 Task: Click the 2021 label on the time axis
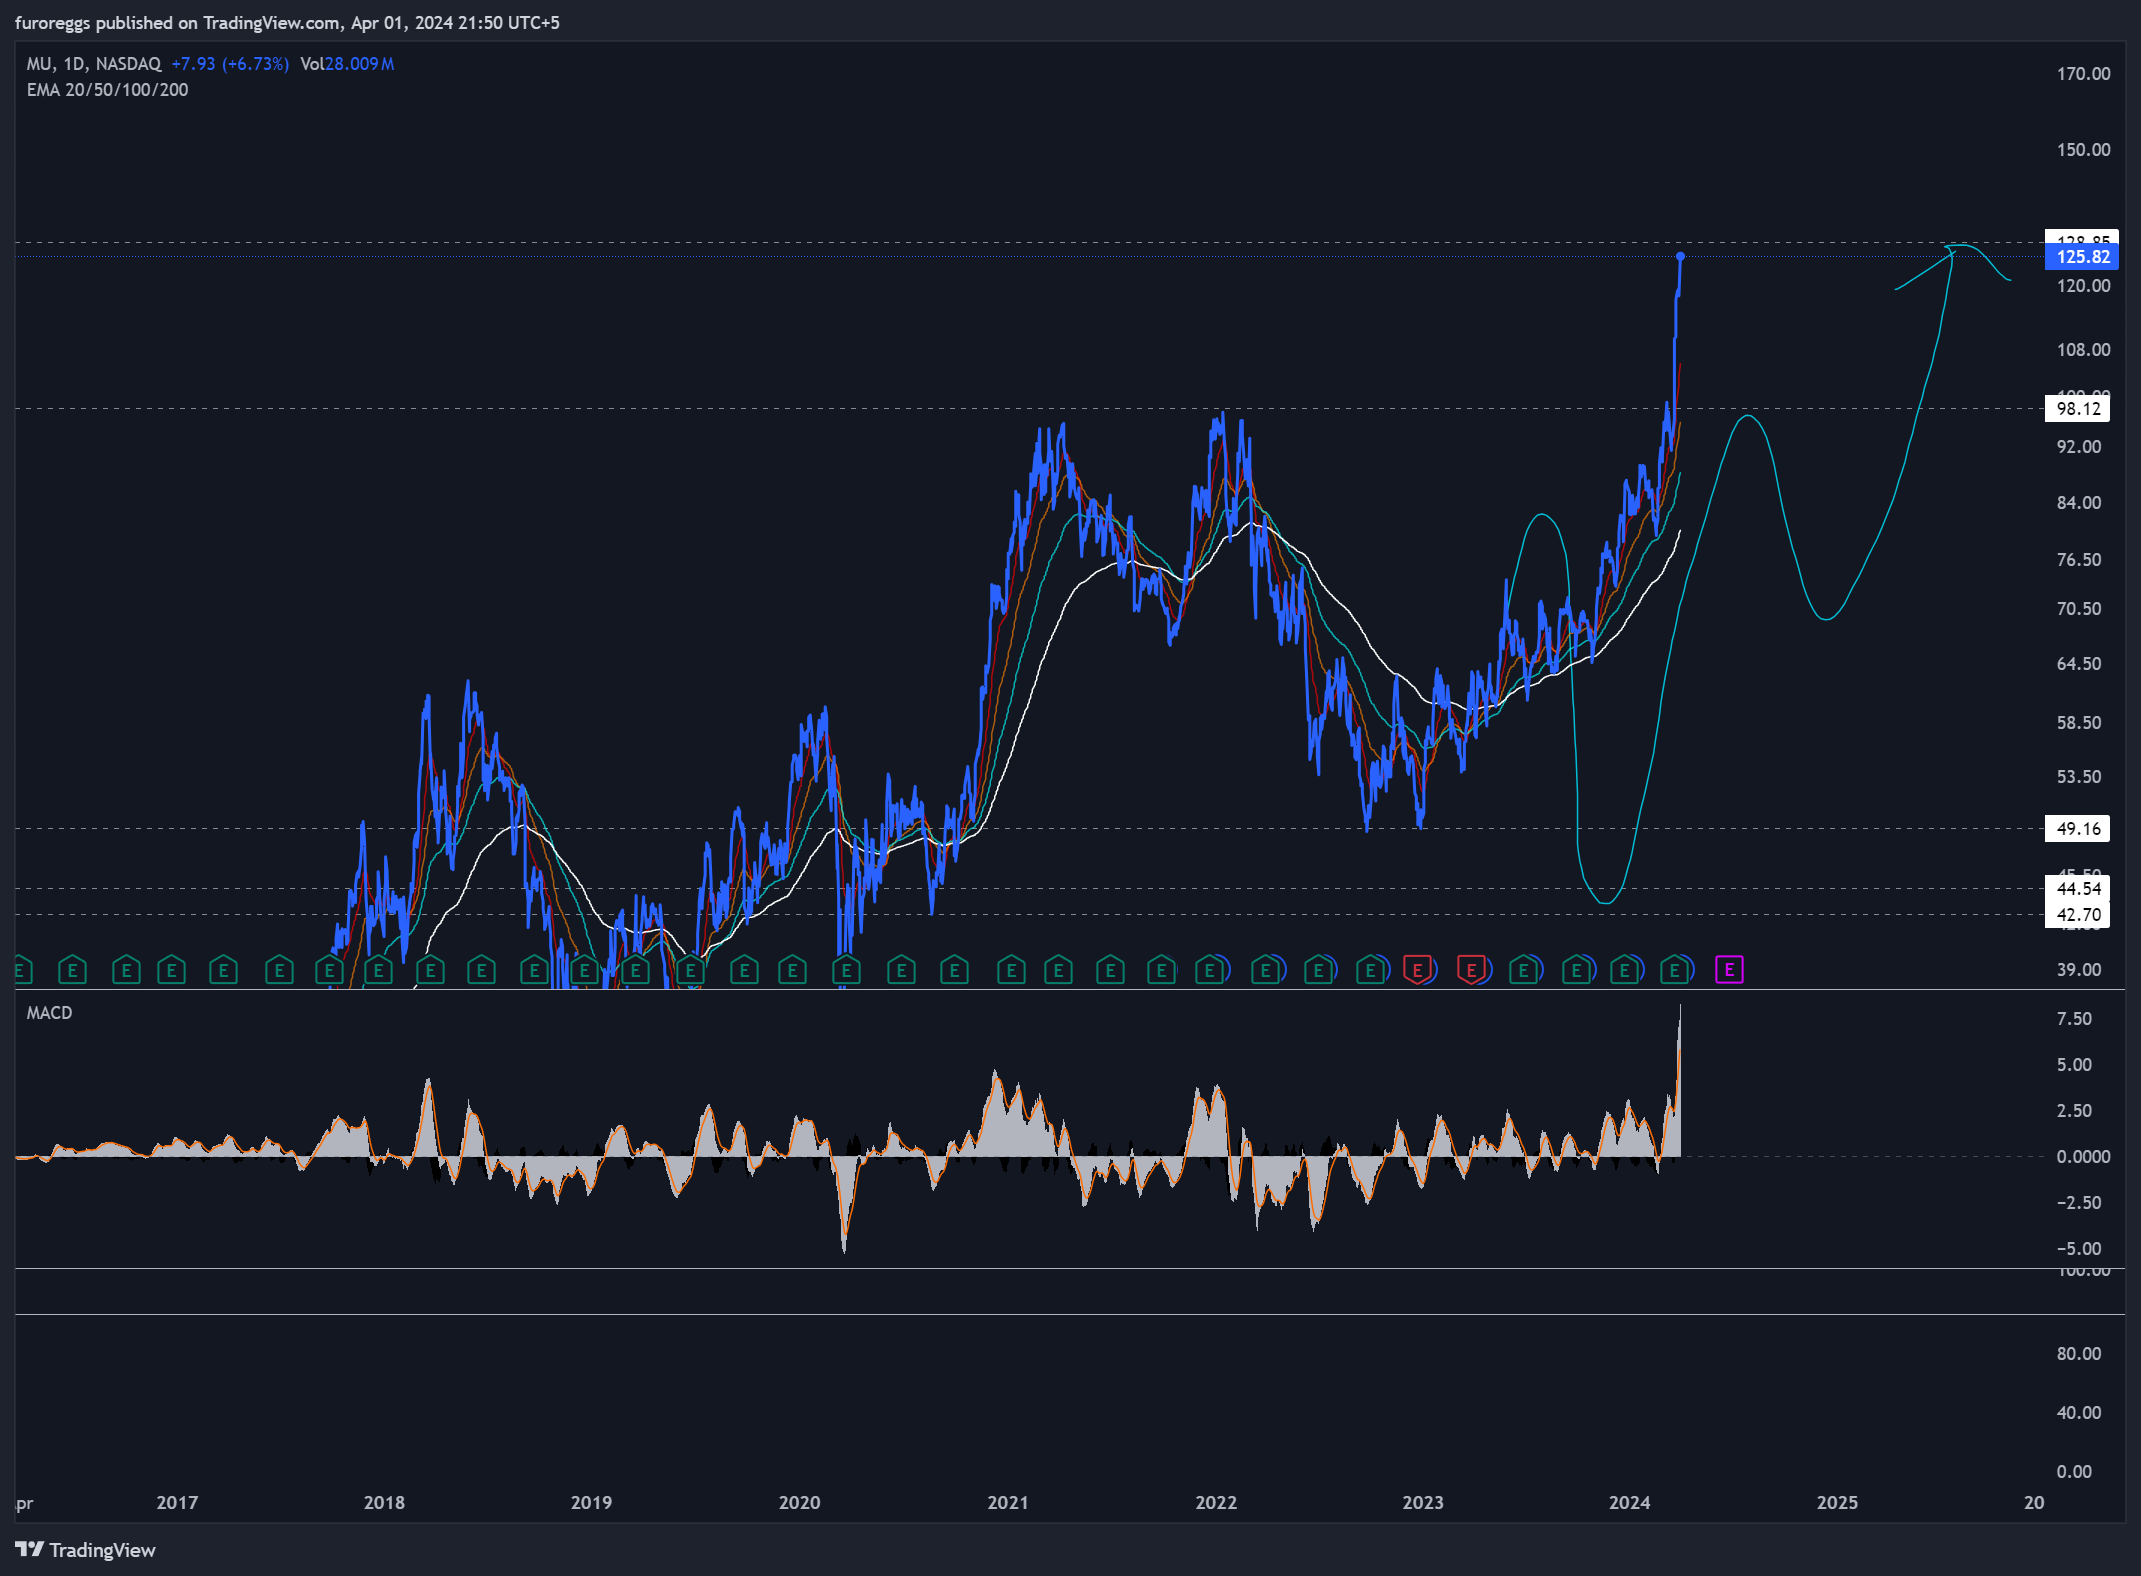tap(1007, 1502)
